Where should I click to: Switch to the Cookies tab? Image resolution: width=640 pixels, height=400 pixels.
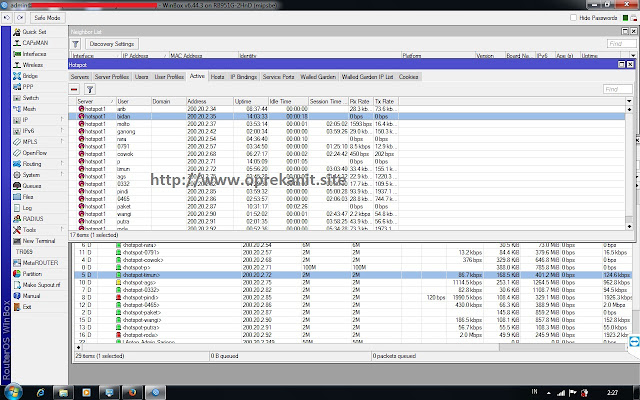409,77
